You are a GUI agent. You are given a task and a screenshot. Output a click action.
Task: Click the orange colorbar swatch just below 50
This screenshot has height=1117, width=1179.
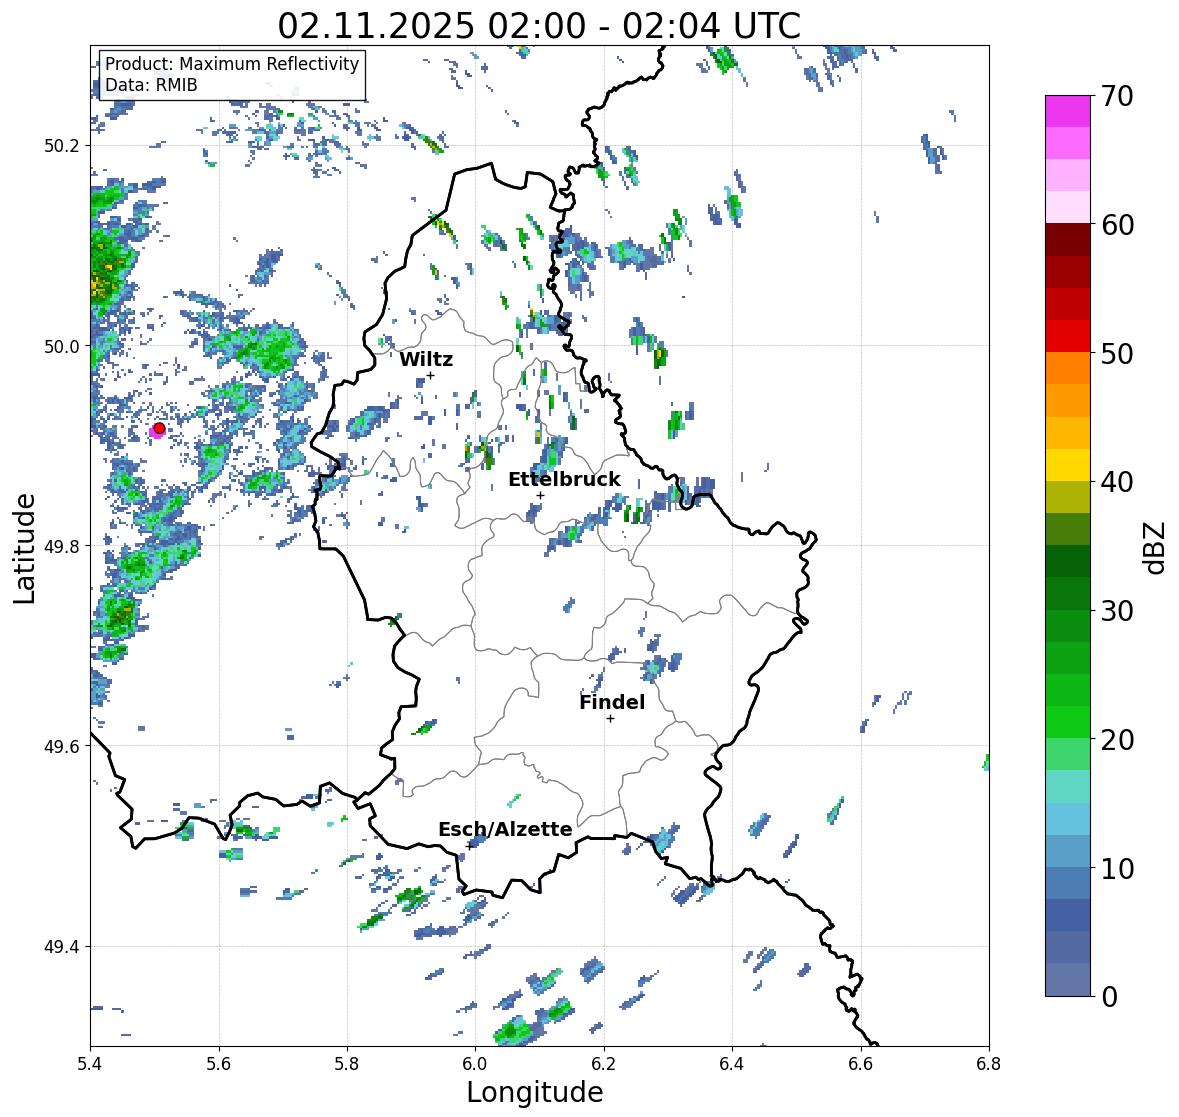pos(1068,368)
